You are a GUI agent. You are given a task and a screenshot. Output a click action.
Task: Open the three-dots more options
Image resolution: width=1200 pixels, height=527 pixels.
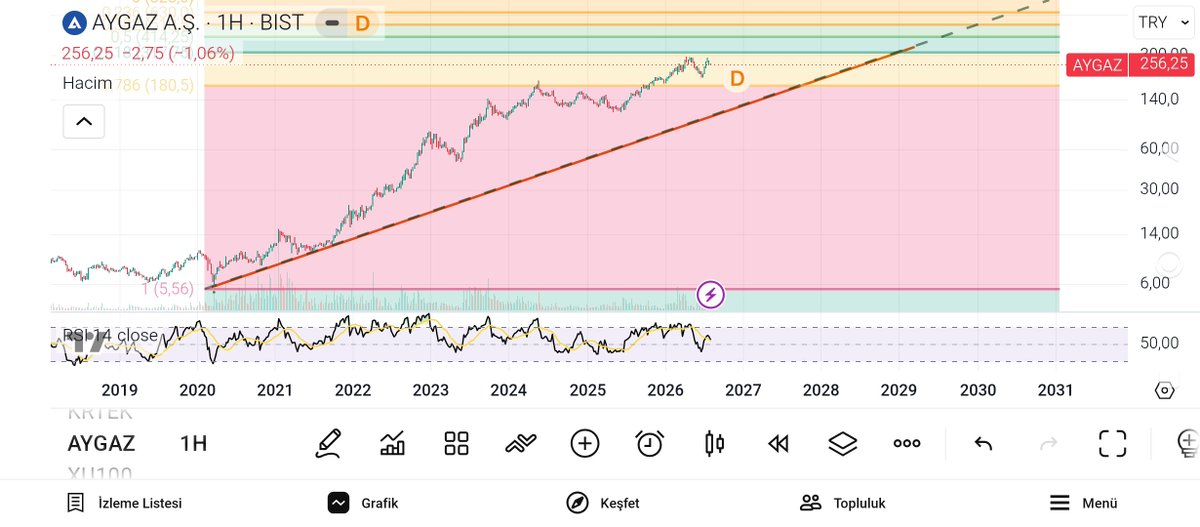(907, 442)
